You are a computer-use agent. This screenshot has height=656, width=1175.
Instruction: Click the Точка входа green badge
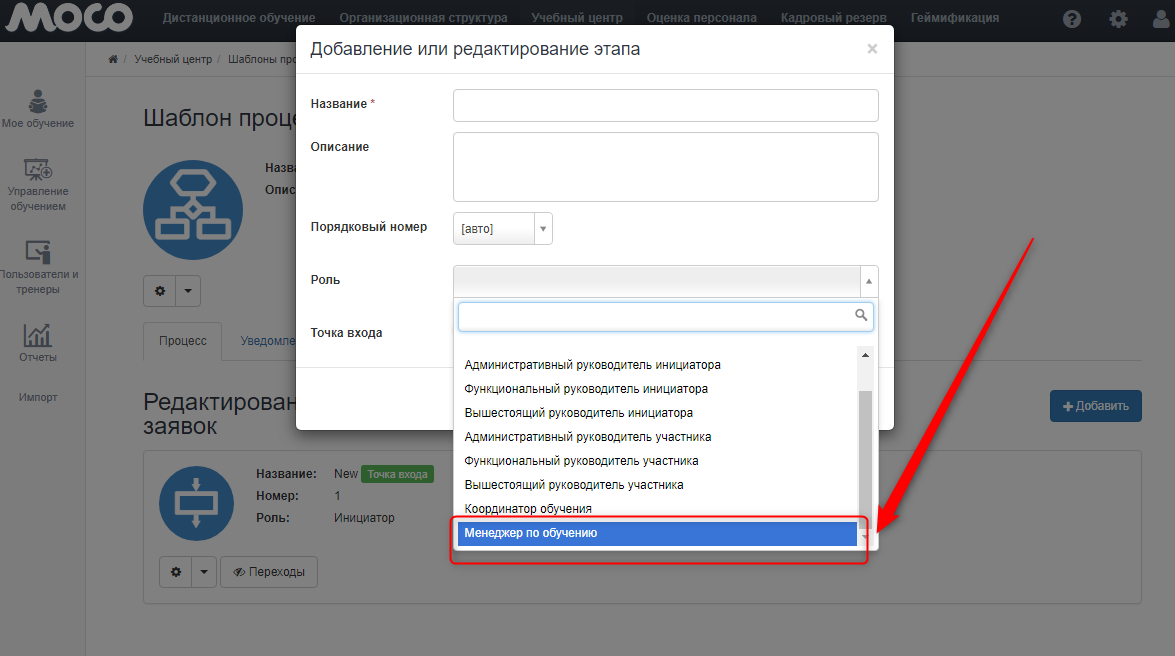click(x=397, y=475)
